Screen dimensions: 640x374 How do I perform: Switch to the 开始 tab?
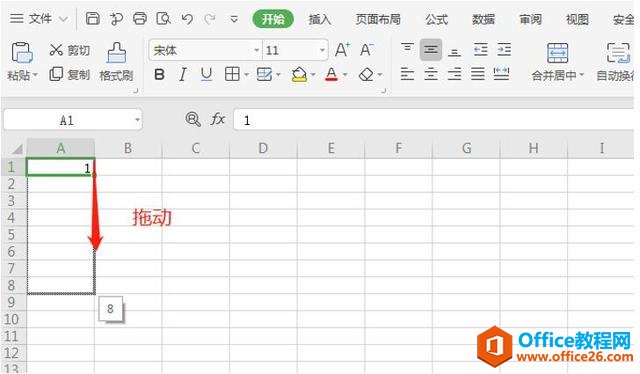coord(273,19)
